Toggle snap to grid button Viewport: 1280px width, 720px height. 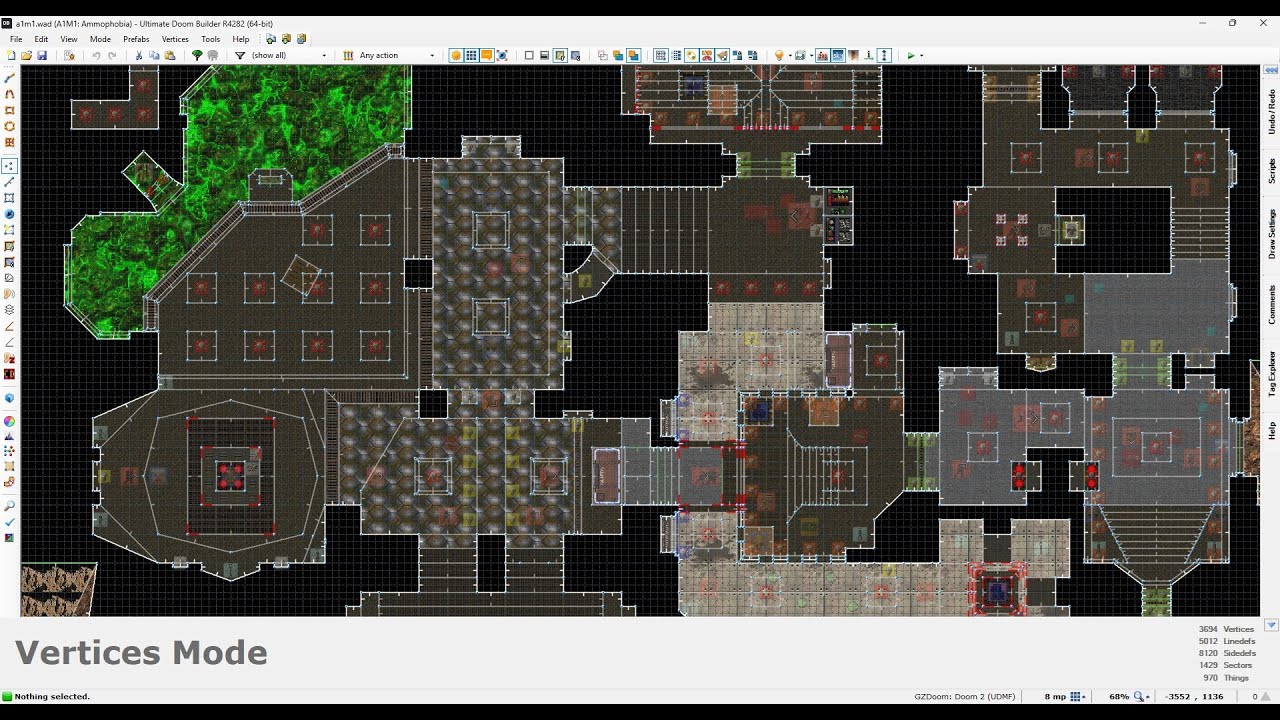tap(661, 55)
